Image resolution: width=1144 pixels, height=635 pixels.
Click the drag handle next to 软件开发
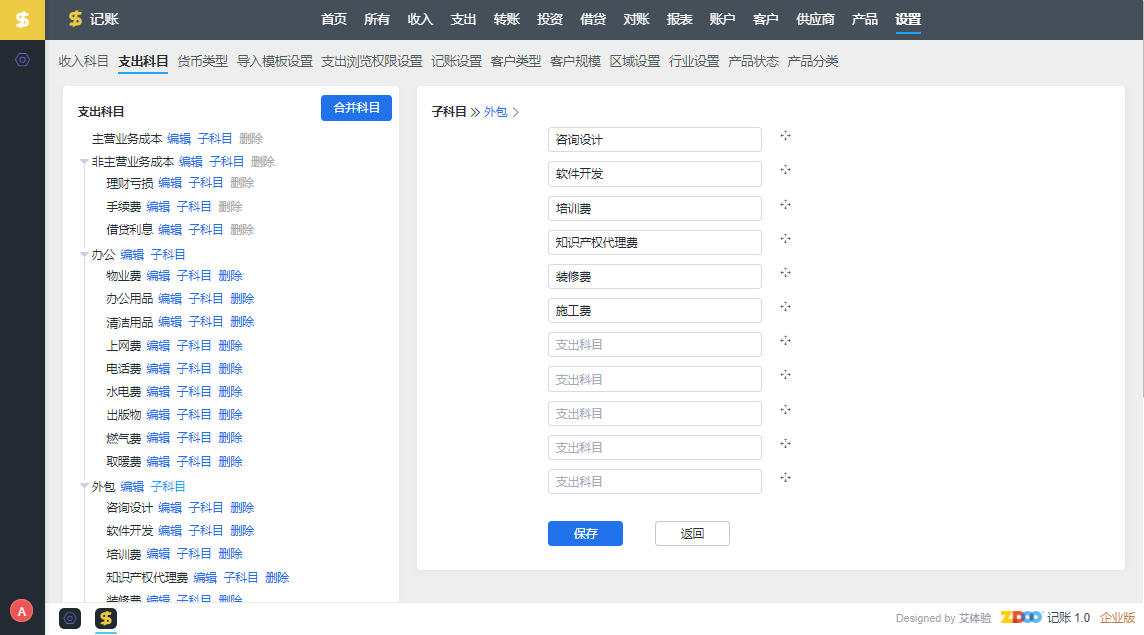tap(786, 170)
